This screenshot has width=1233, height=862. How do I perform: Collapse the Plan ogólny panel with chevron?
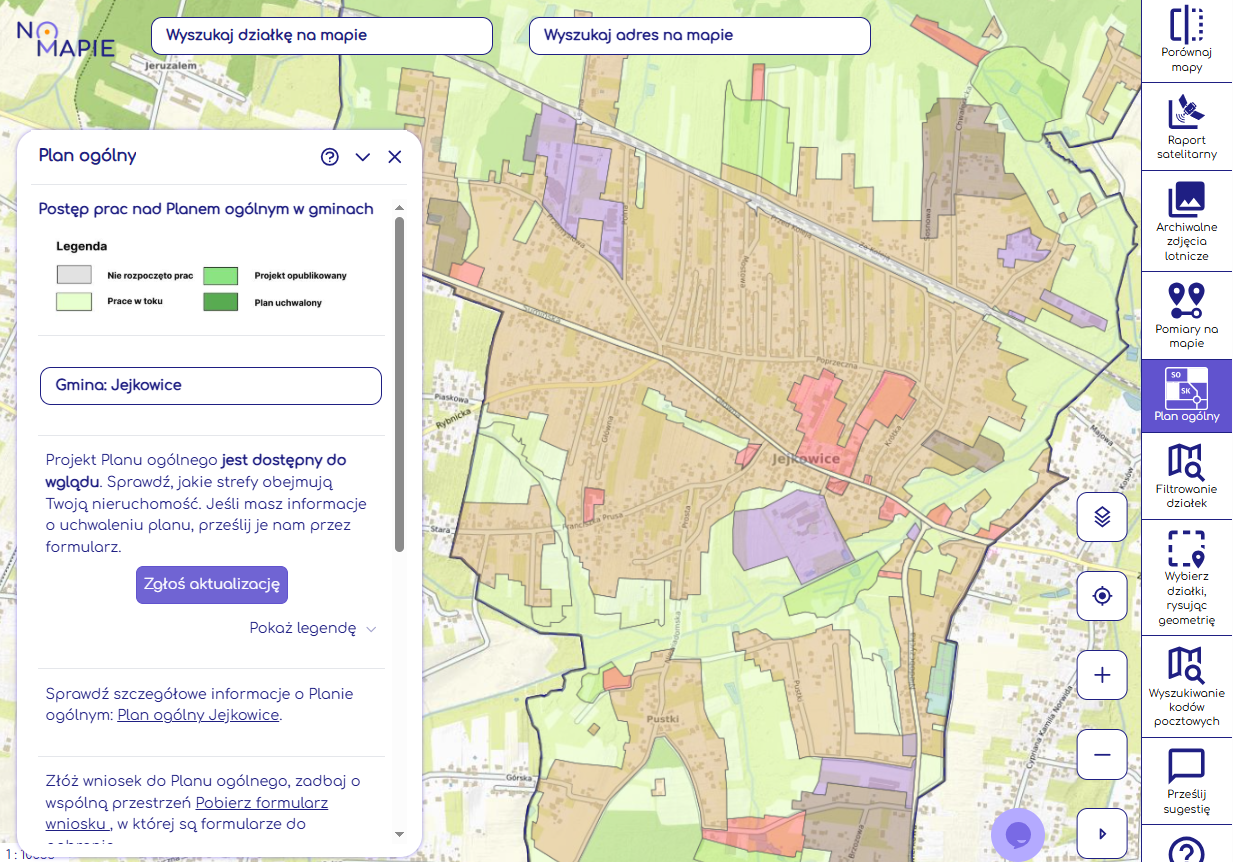click(363, 157)
